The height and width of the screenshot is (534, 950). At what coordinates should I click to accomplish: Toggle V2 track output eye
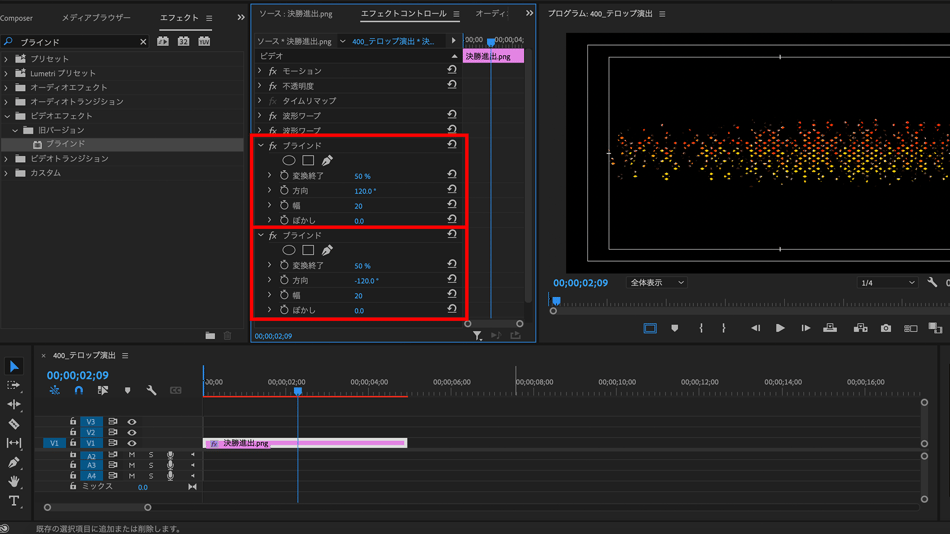pyautogui.click(x=131, y=433)
